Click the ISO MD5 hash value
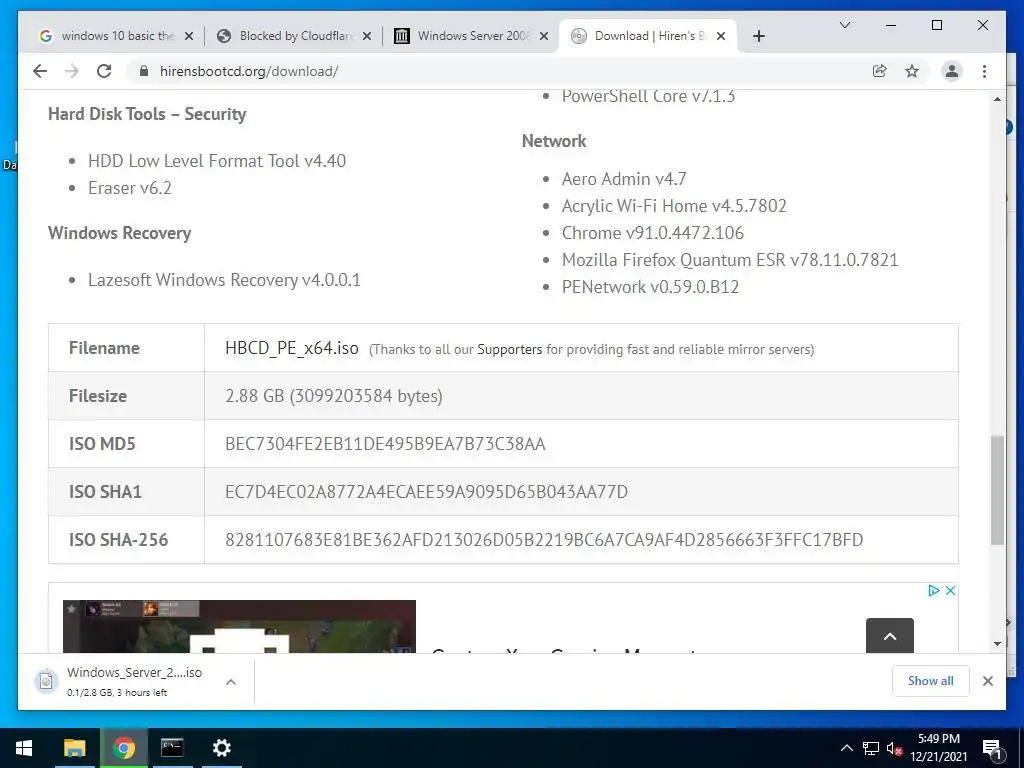This screenshot has width=1024, height=768. coord(385,444)
